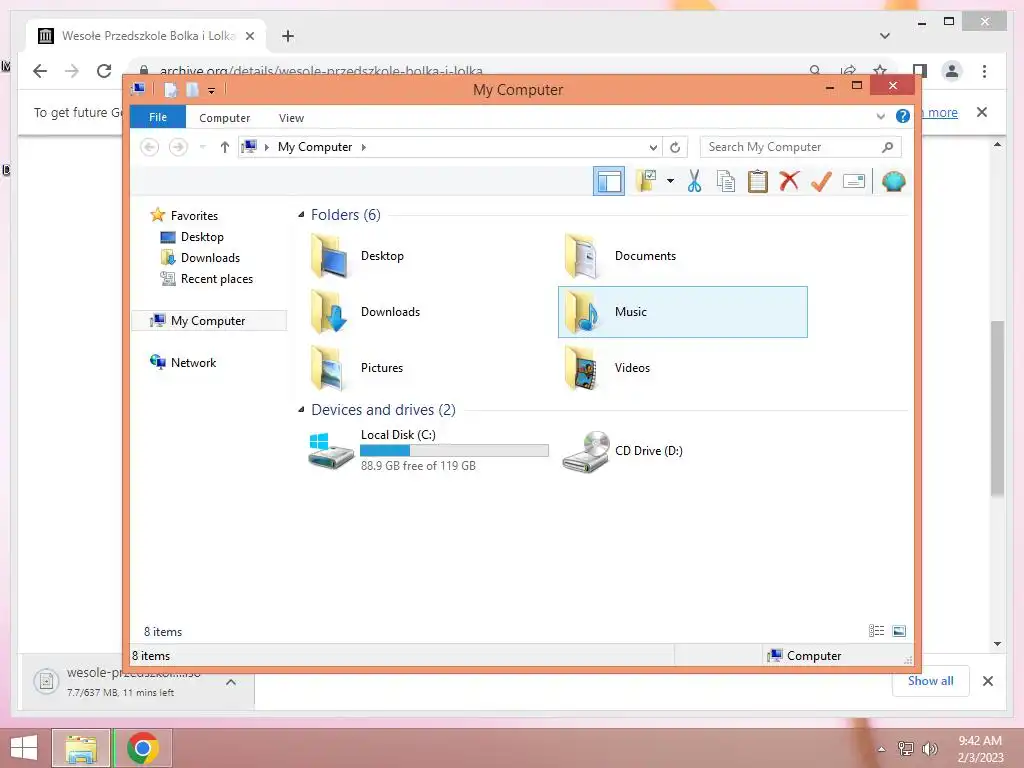
Task: Click Recent places in sidebar
Action: [x=216, y=279]
